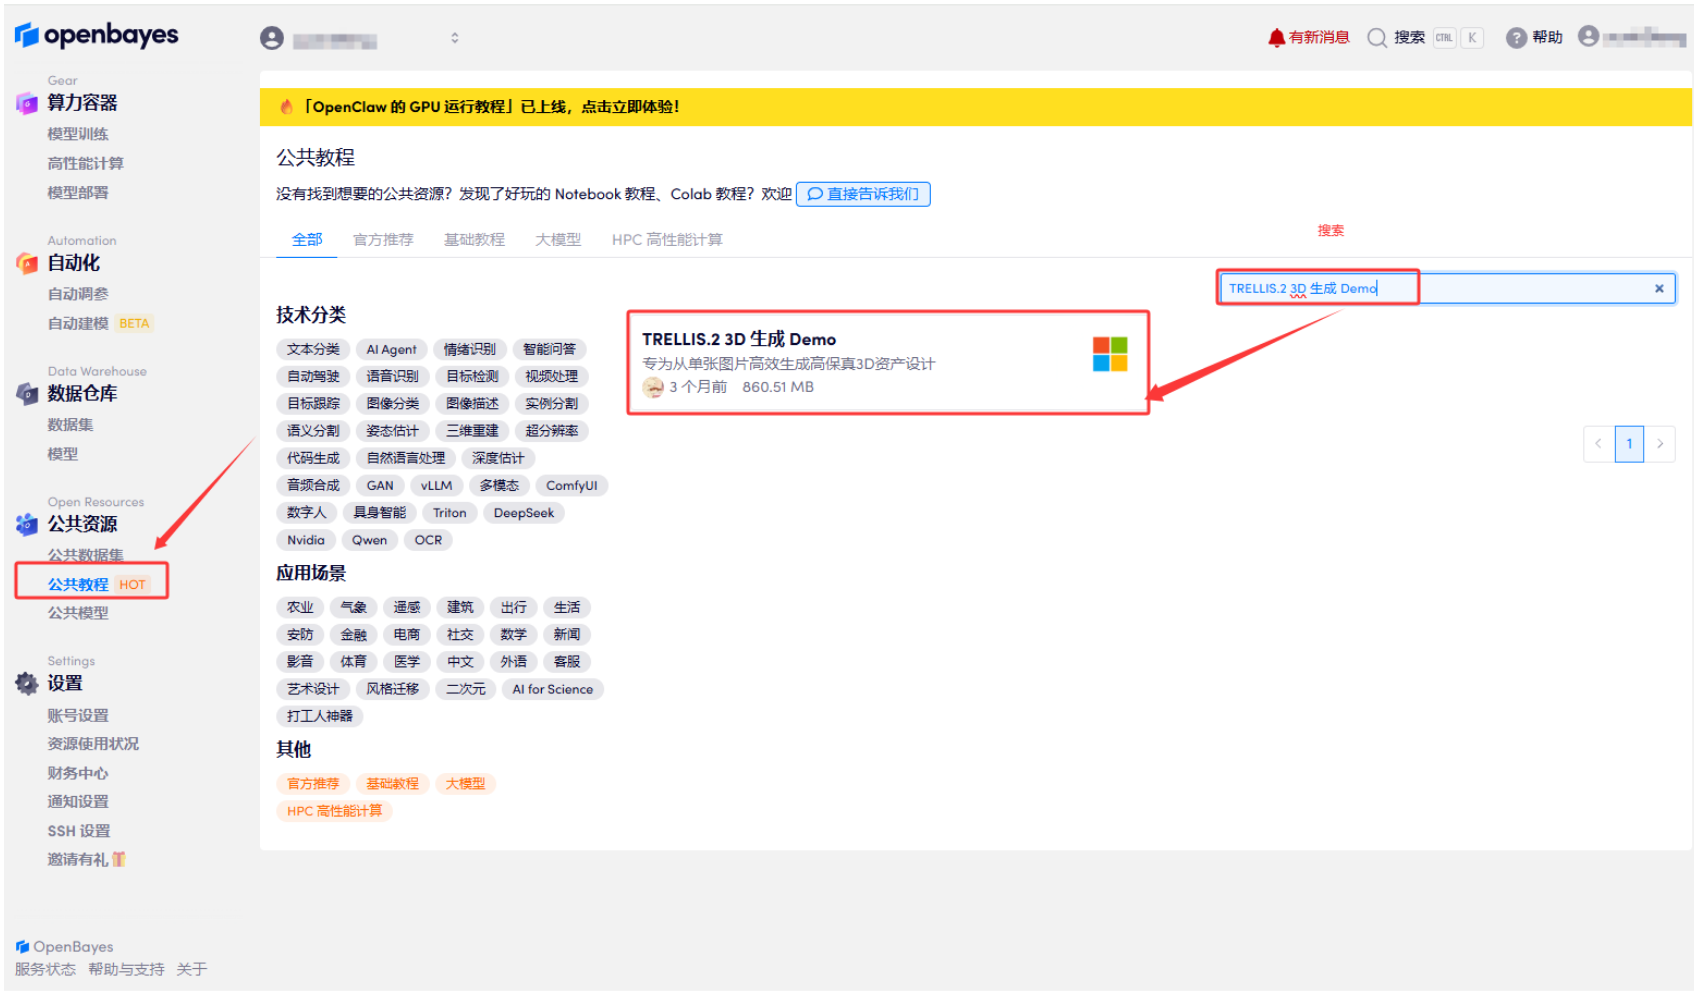The width and height of the screenshot is (1694, 993).
Task: Clear the search field with the X
Action: click(x=1659, y=289)
